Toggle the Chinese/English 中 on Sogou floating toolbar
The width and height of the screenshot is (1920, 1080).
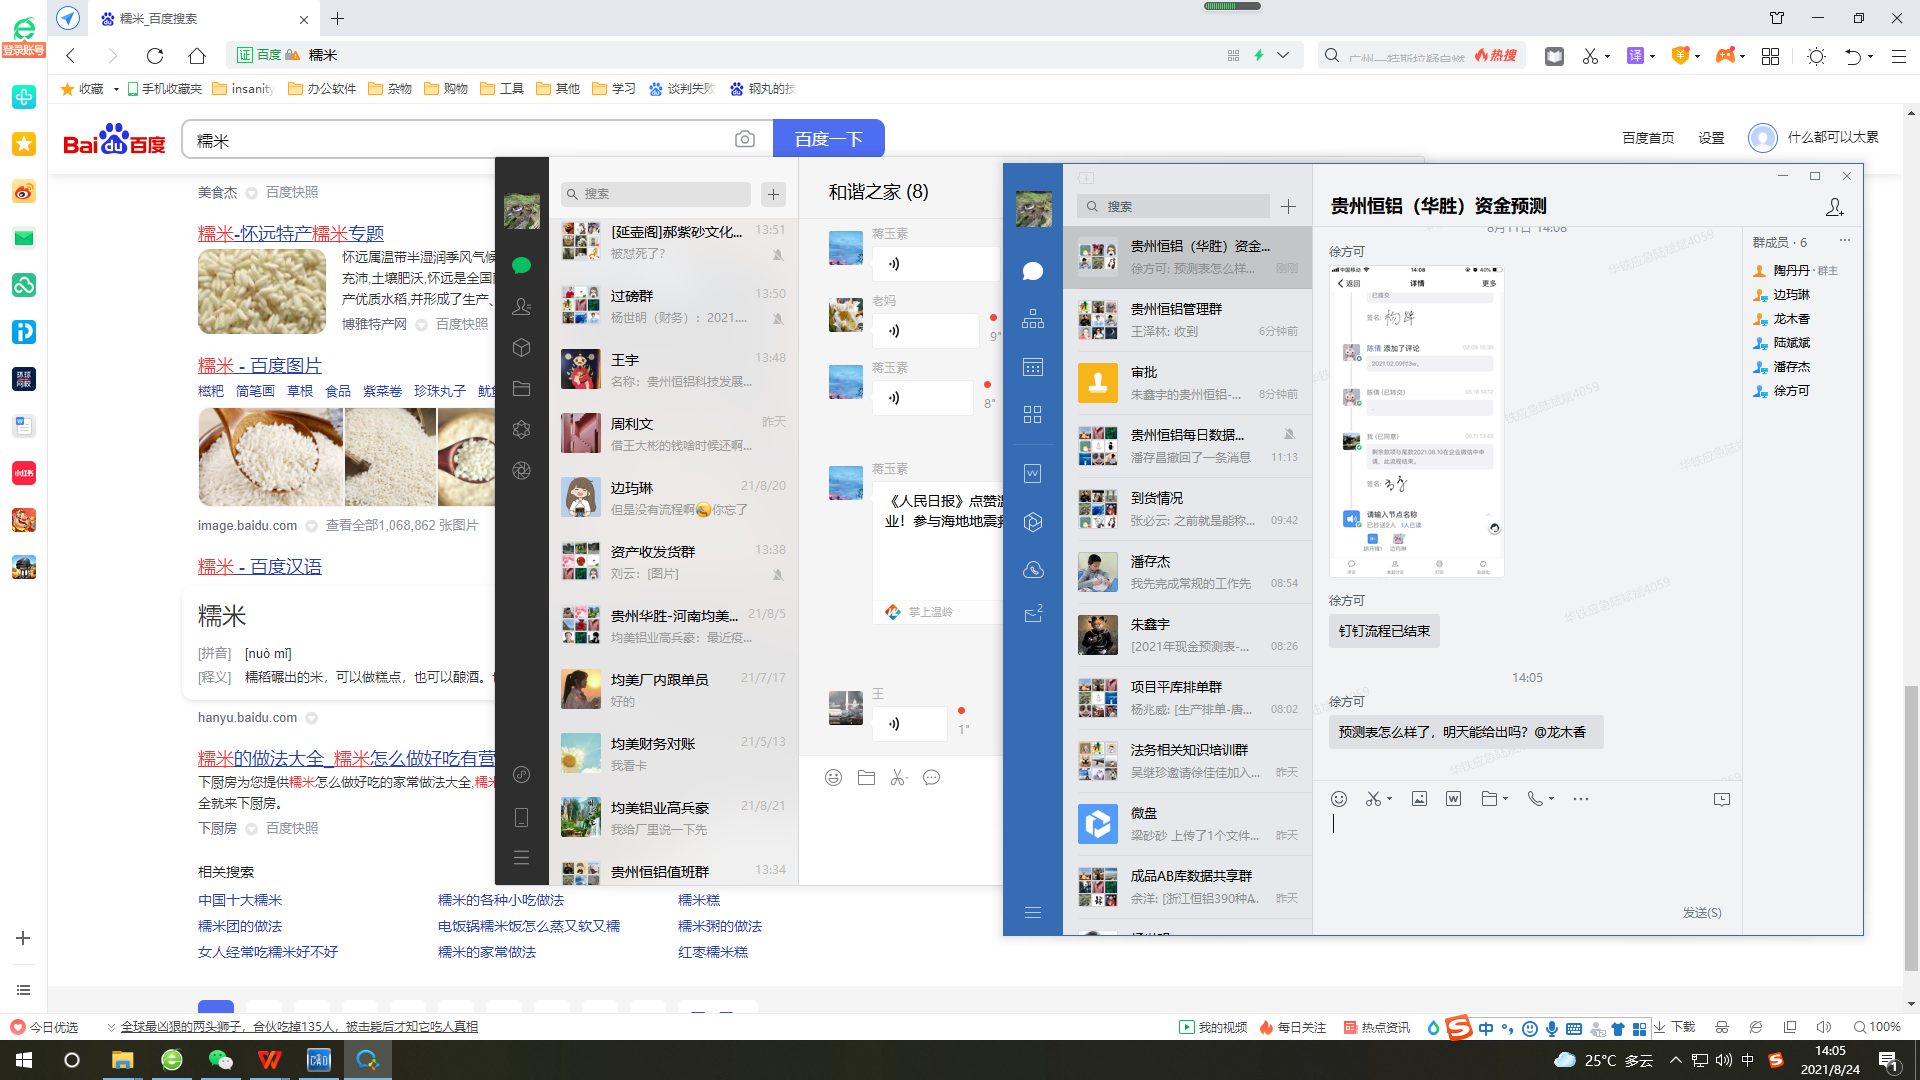click(x=1486, y=1028)
